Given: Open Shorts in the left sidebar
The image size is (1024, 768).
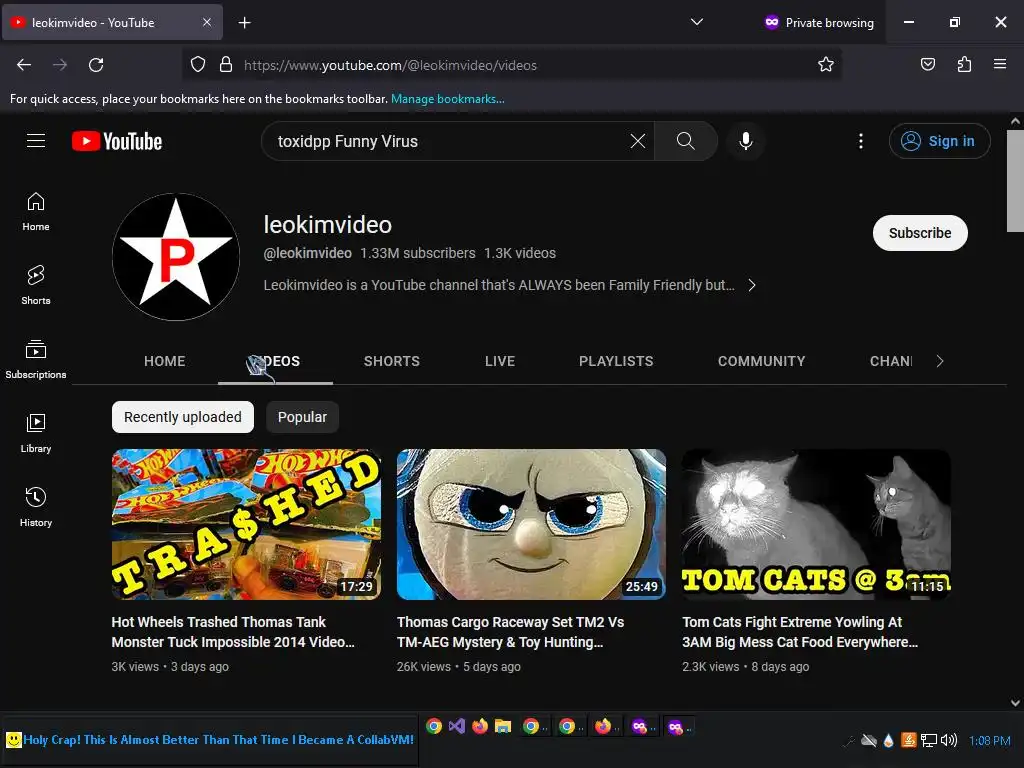Looking at the screenshot, I should [36, 285].
